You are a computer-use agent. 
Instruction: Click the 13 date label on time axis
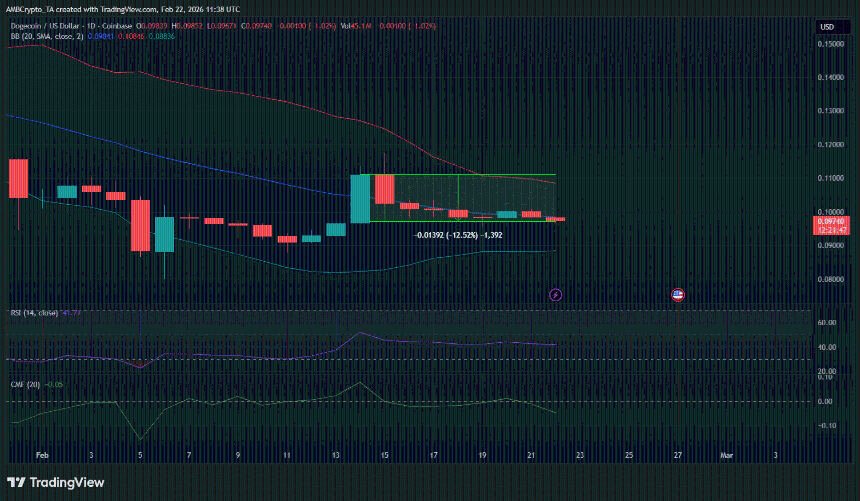point(336,455)
